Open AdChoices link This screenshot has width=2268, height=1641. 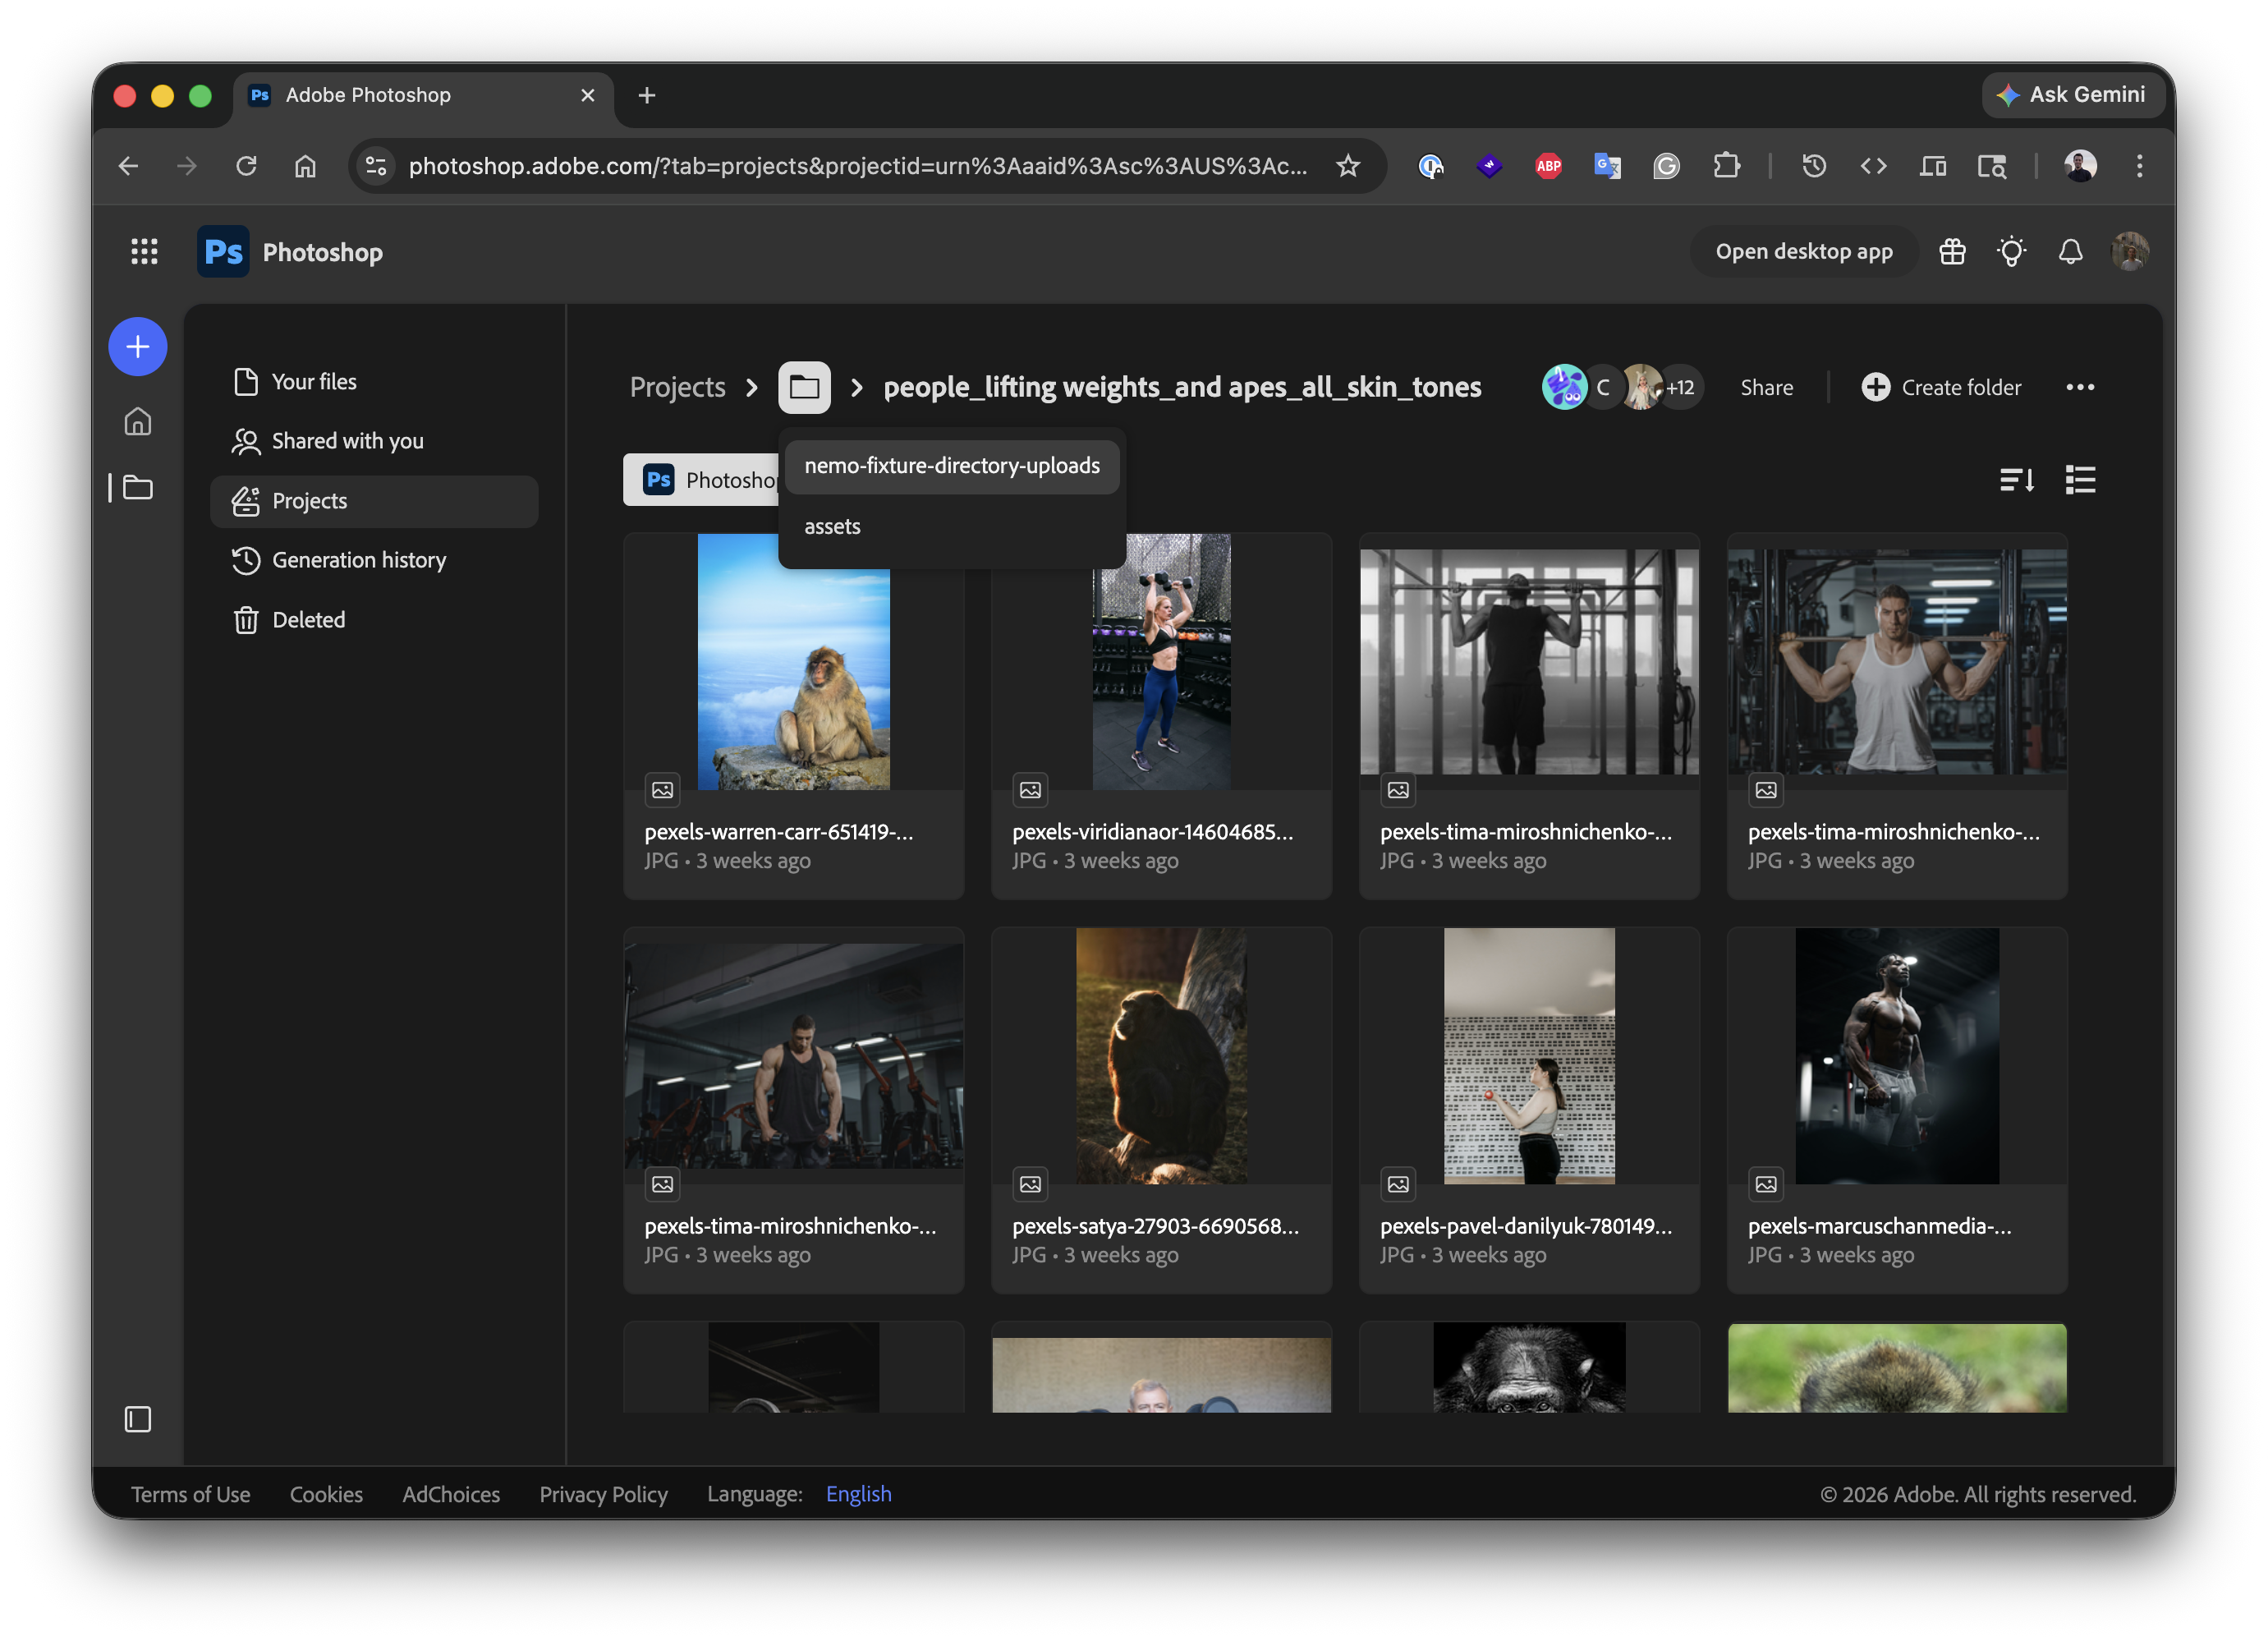coord(451,1494)
